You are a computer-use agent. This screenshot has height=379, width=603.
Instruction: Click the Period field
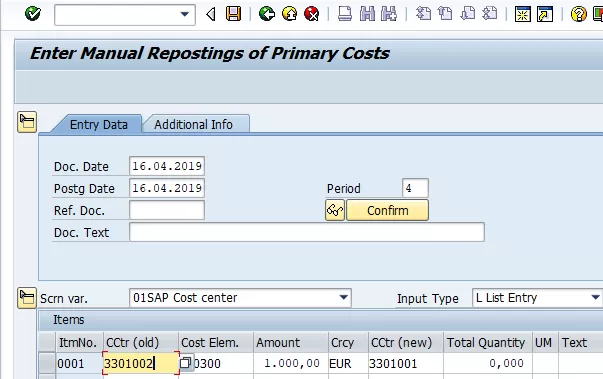[x=415, y=188]
